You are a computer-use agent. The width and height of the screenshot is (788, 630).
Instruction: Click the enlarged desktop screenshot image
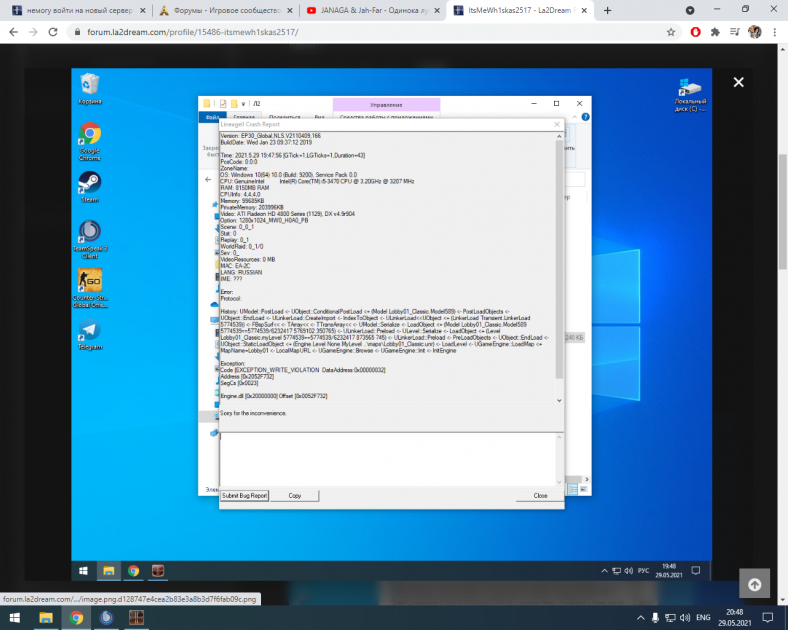click(391, 324)
